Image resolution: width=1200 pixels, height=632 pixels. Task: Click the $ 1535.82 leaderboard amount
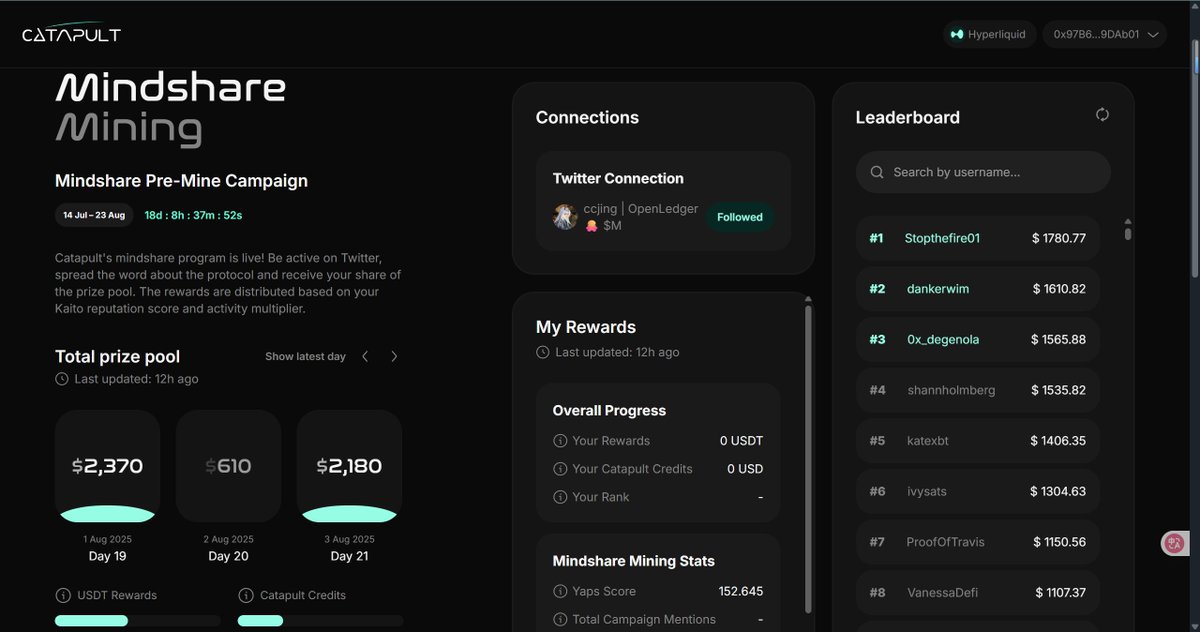pyautogui.click(x=1059, y=390)
